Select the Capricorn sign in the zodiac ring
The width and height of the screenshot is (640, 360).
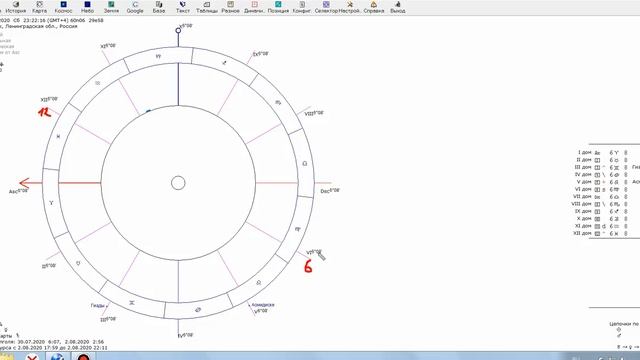[158, 56]
